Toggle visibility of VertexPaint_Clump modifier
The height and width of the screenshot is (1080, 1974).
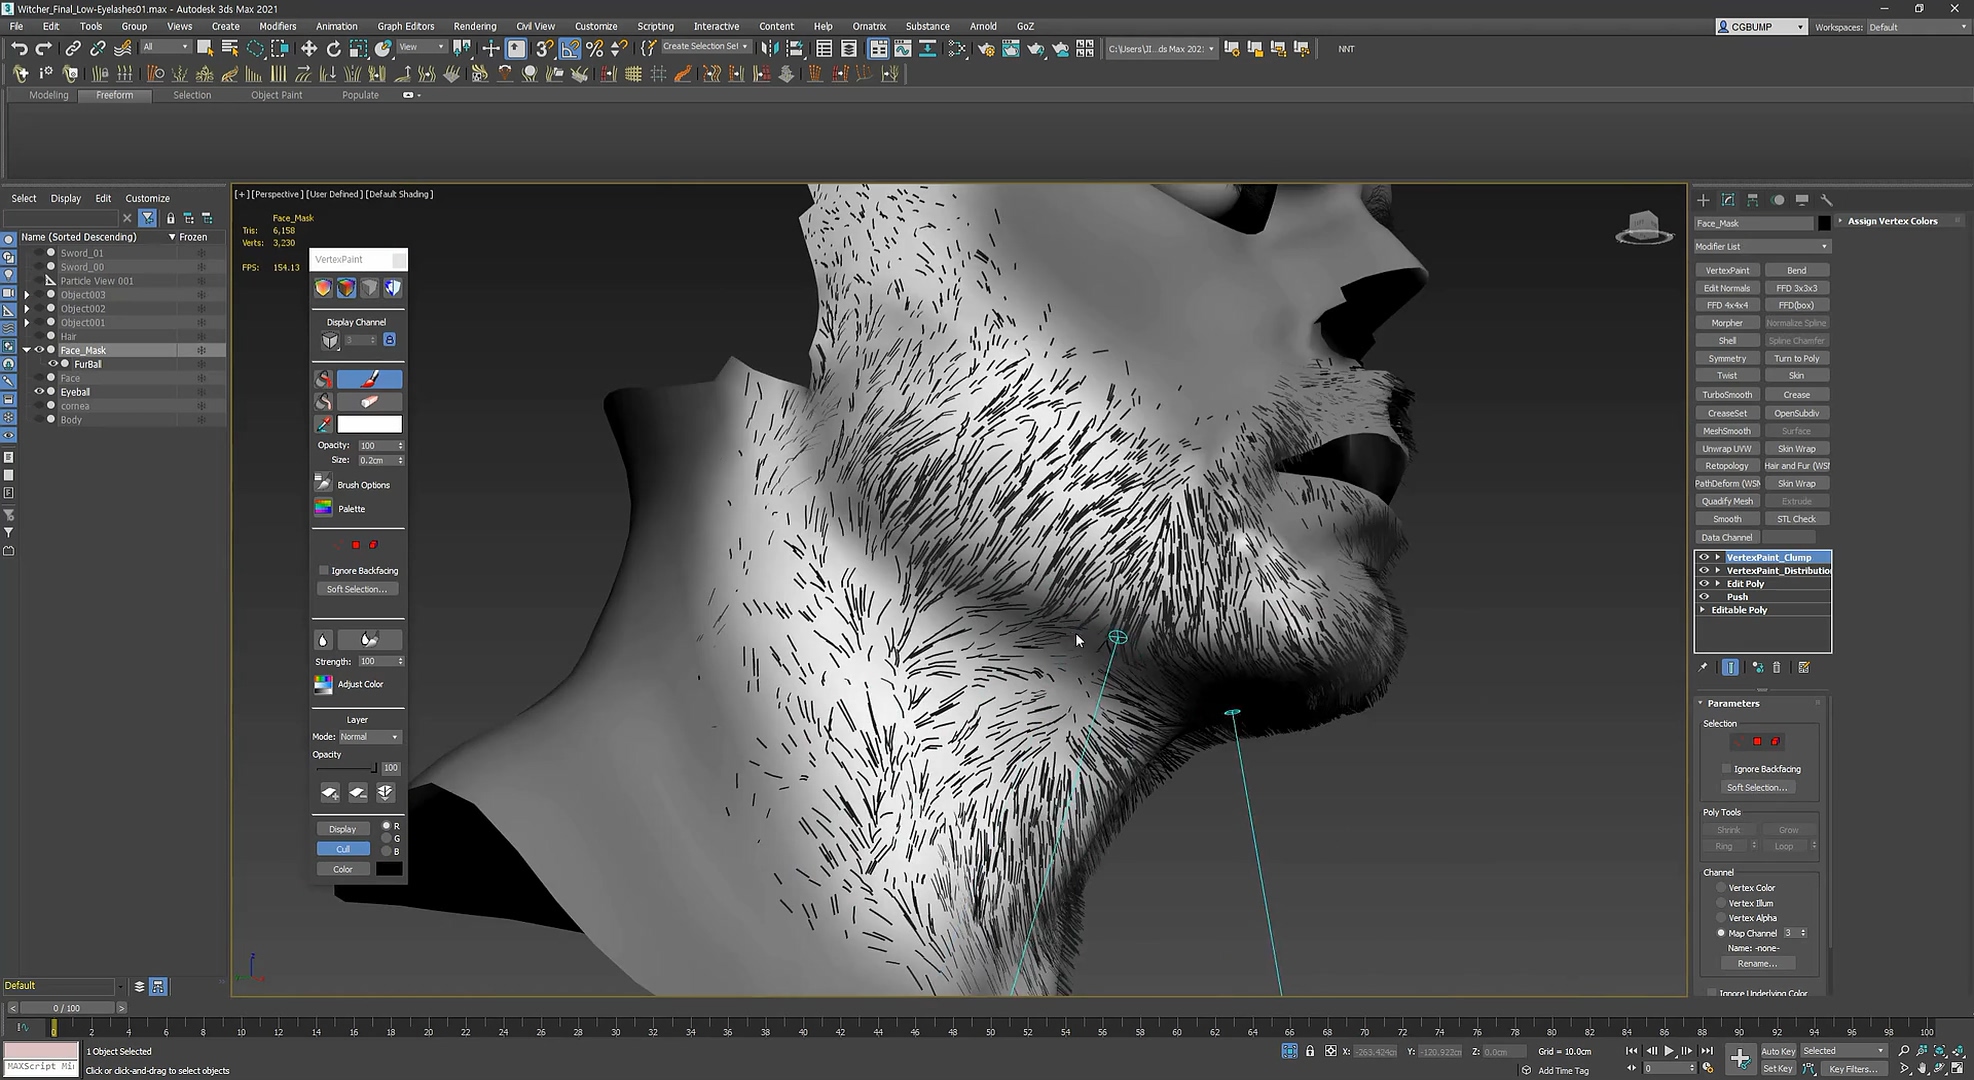click(1704, 557)
